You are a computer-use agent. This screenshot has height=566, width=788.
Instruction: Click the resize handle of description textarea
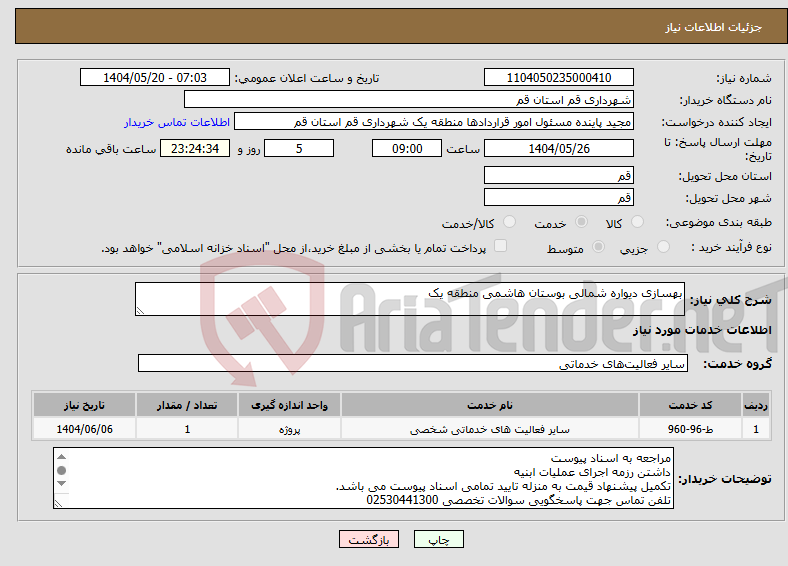click(140, 311)
